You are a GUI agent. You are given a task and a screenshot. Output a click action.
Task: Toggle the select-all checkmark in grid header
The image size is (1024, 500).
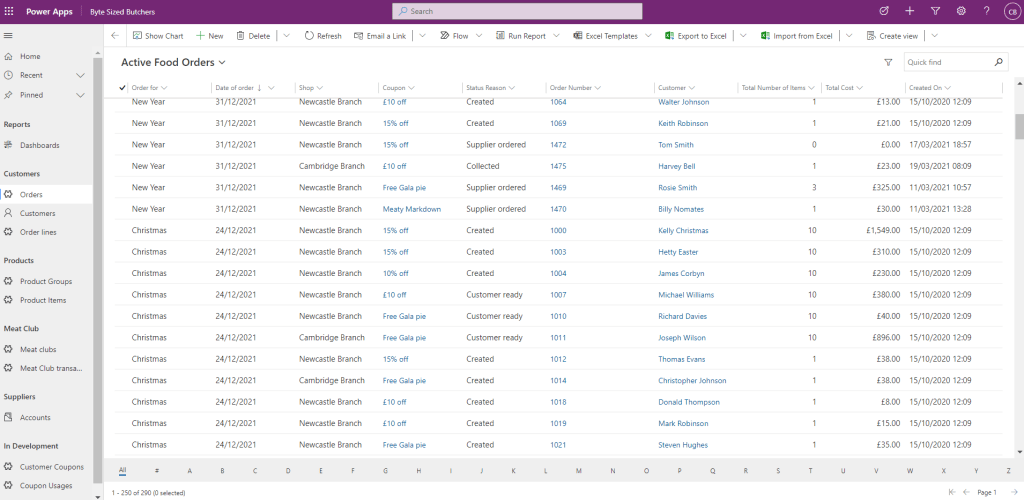click(122, 88)
